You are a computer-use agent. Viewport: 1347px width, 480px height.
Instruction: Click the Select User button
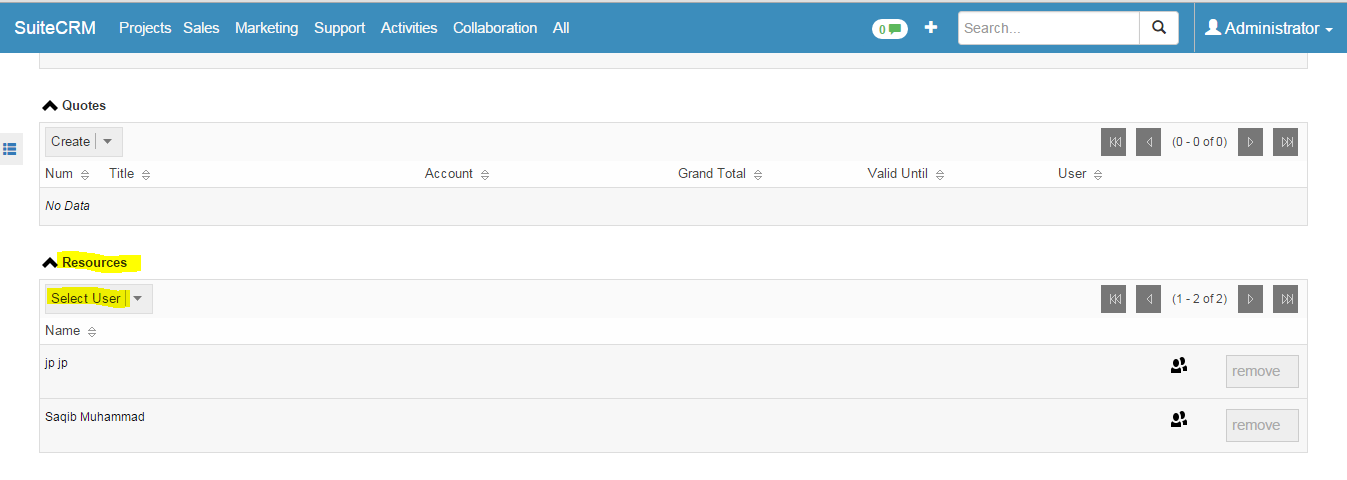tap(85, 298)
